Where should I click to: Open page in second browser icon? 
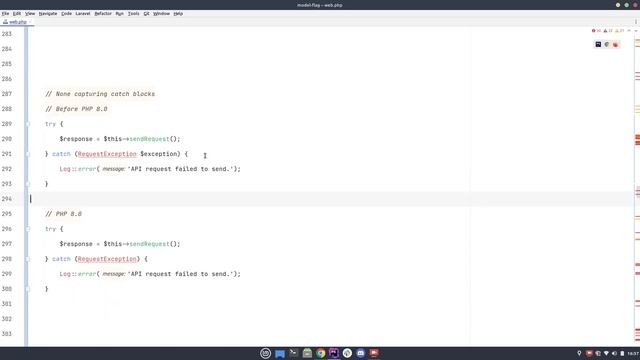click(607, 44)
